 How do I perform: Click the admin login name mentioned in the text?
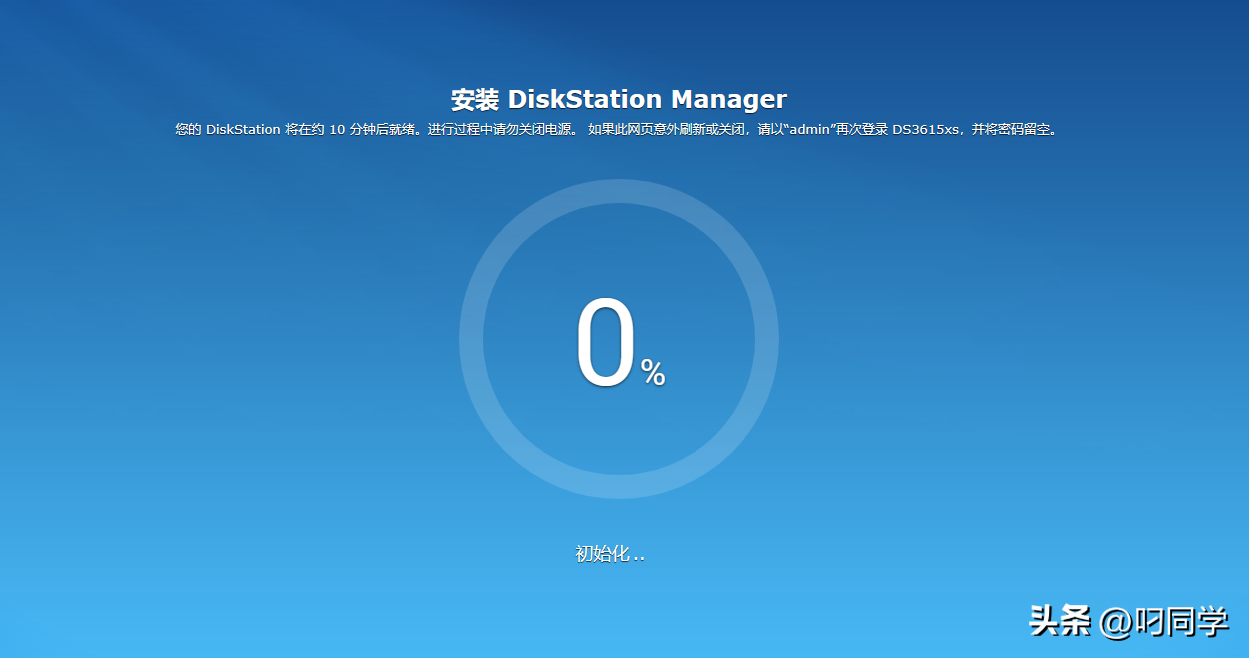(x=808, y=129)
